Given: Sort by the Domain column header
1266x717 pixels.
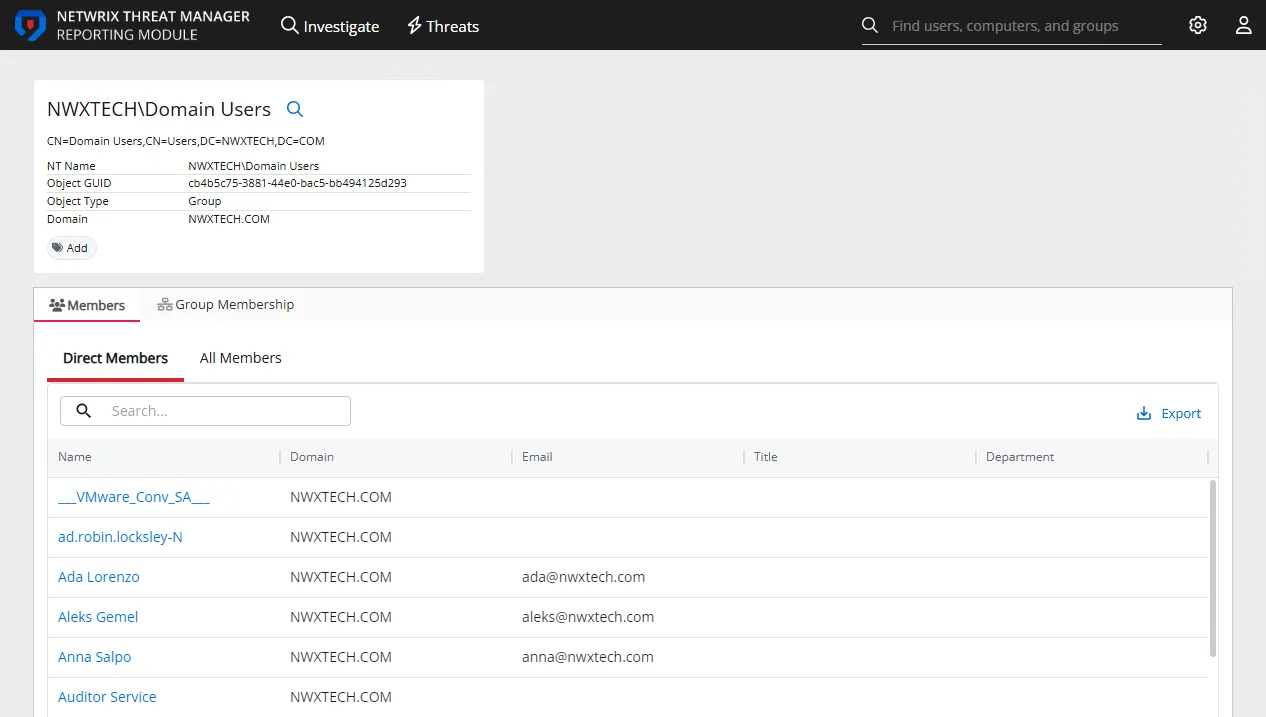Looking at the screenshot, I should pos(312,457).
